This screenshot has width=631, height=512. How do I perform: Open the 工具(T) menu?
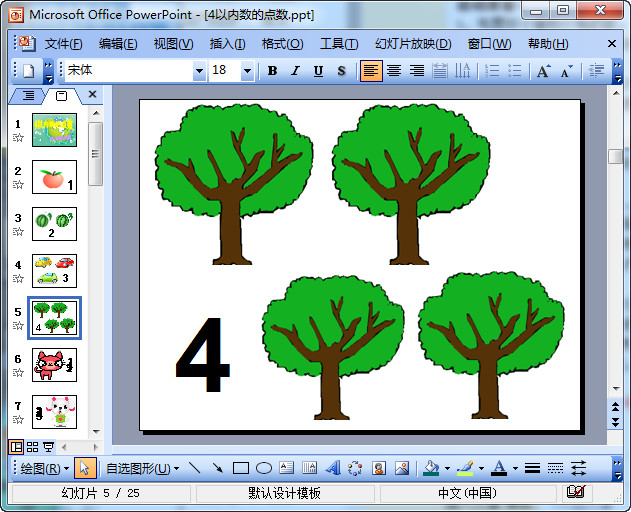339,43
